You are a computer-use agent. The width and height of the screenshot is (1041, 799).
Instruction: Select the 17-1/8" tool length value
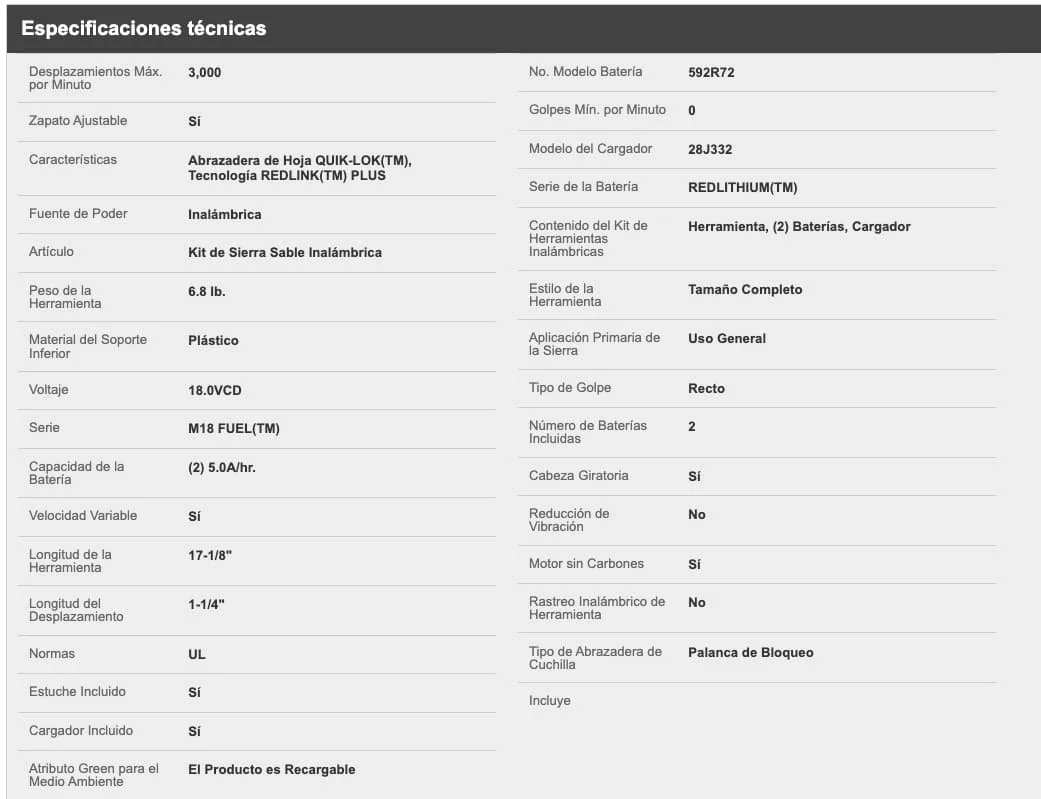tap(210, 555)
